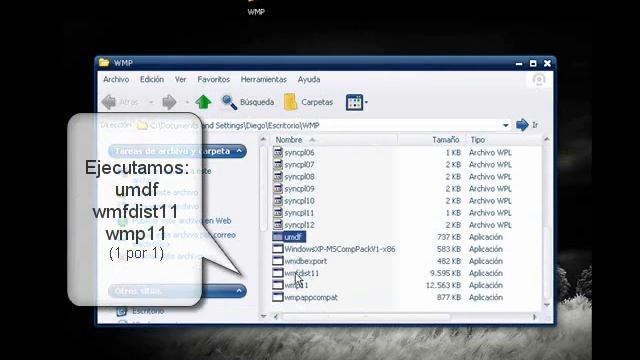
Task: Open the Views icon menu
Action: click(356, 102)
